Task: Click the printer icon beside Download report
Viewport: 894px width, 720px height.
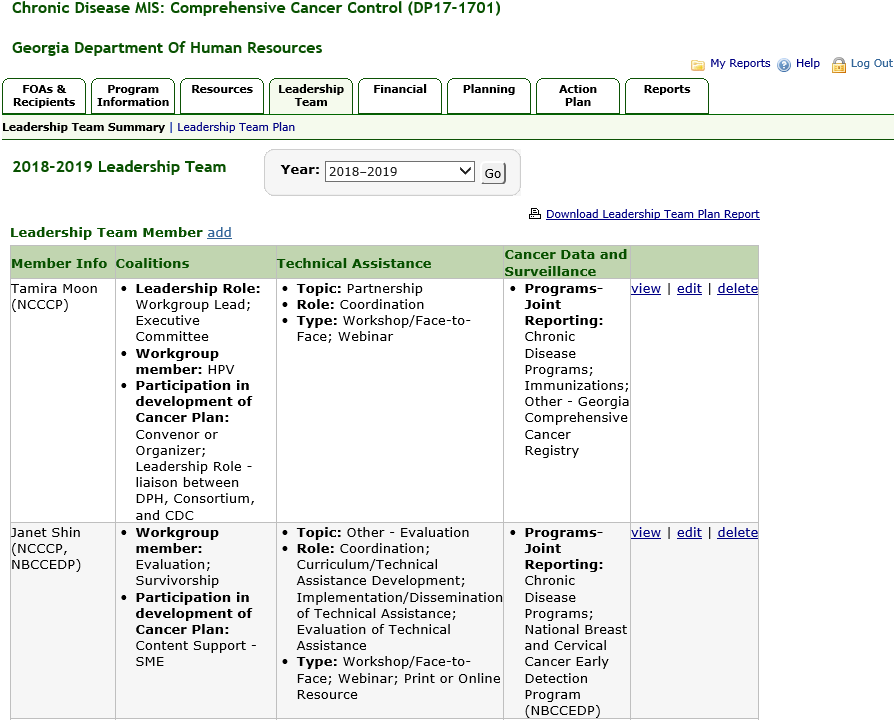Action: coord(534,214)
